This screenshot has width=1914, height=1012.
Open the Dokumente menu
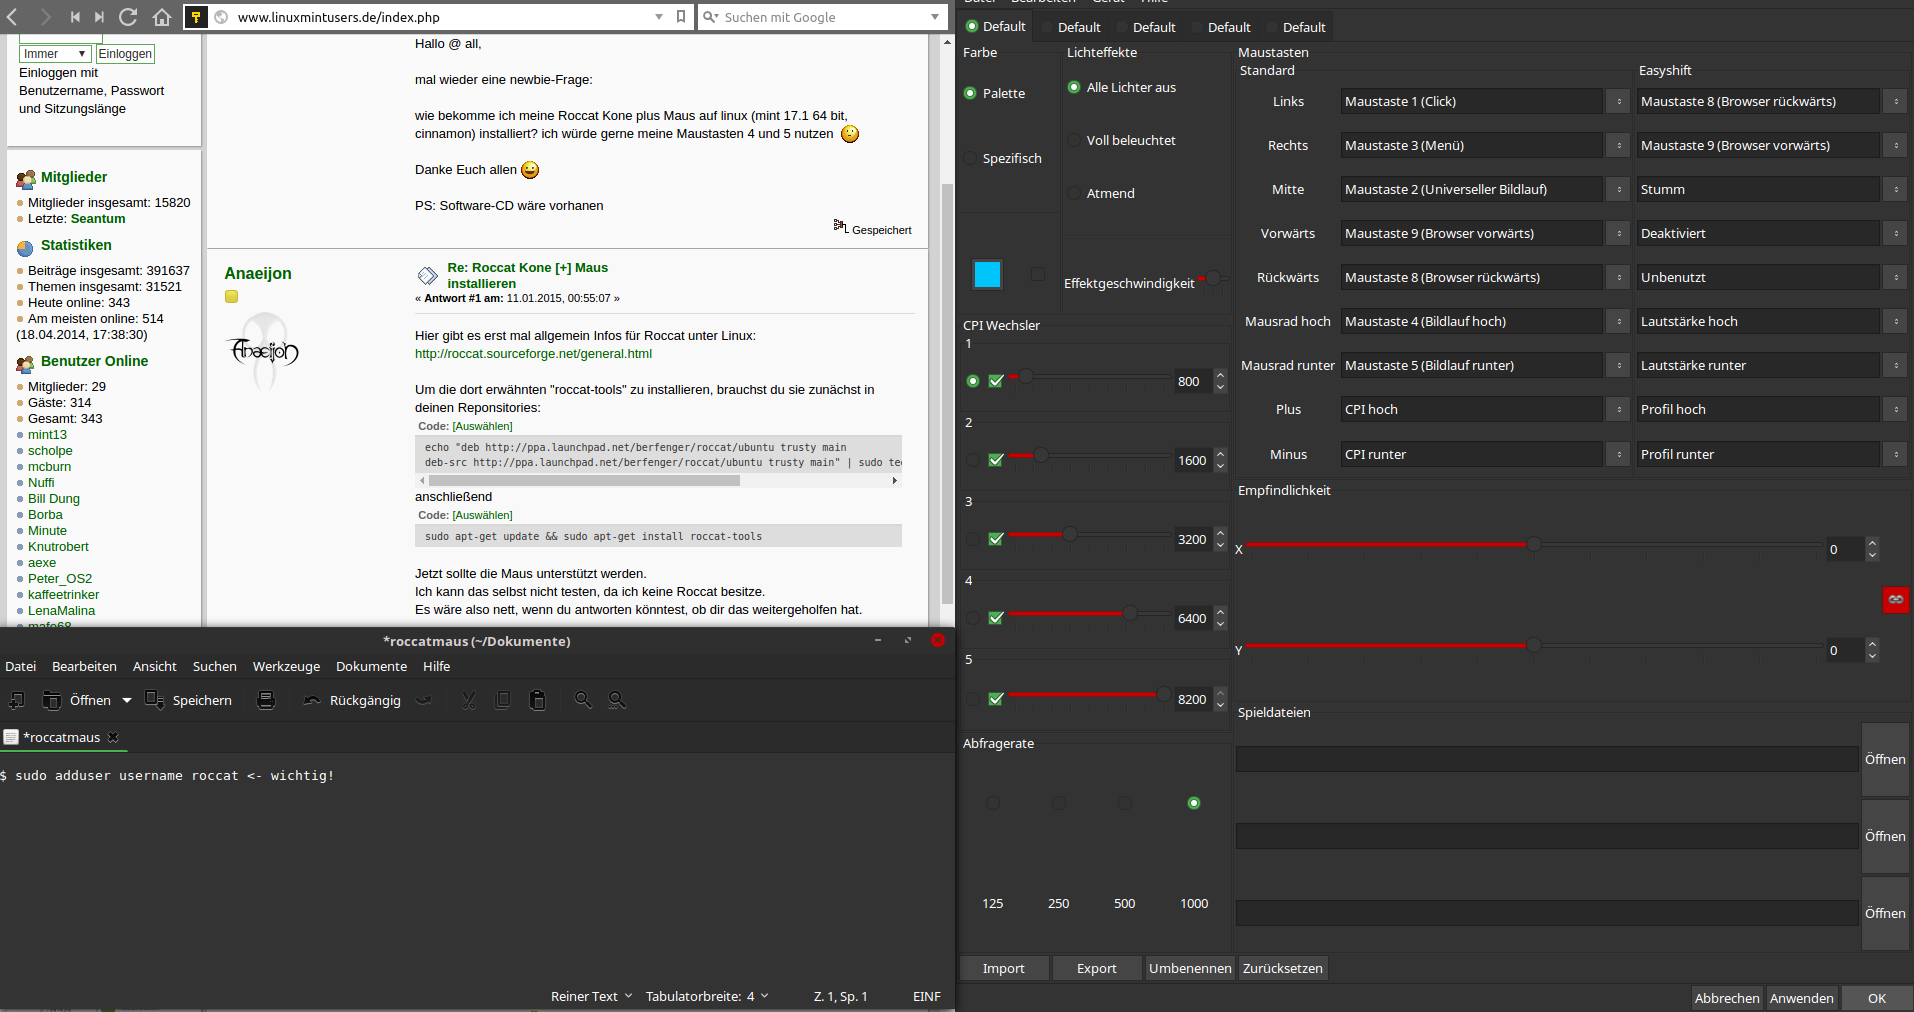click(371, 666)
